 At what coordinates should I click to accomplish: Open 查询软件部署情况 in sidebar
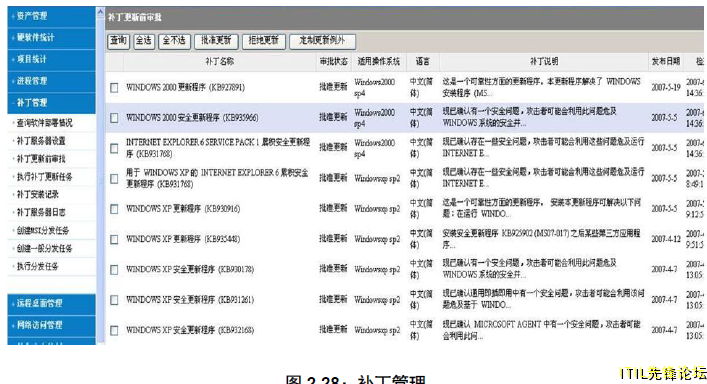click(x=45, y=123)
